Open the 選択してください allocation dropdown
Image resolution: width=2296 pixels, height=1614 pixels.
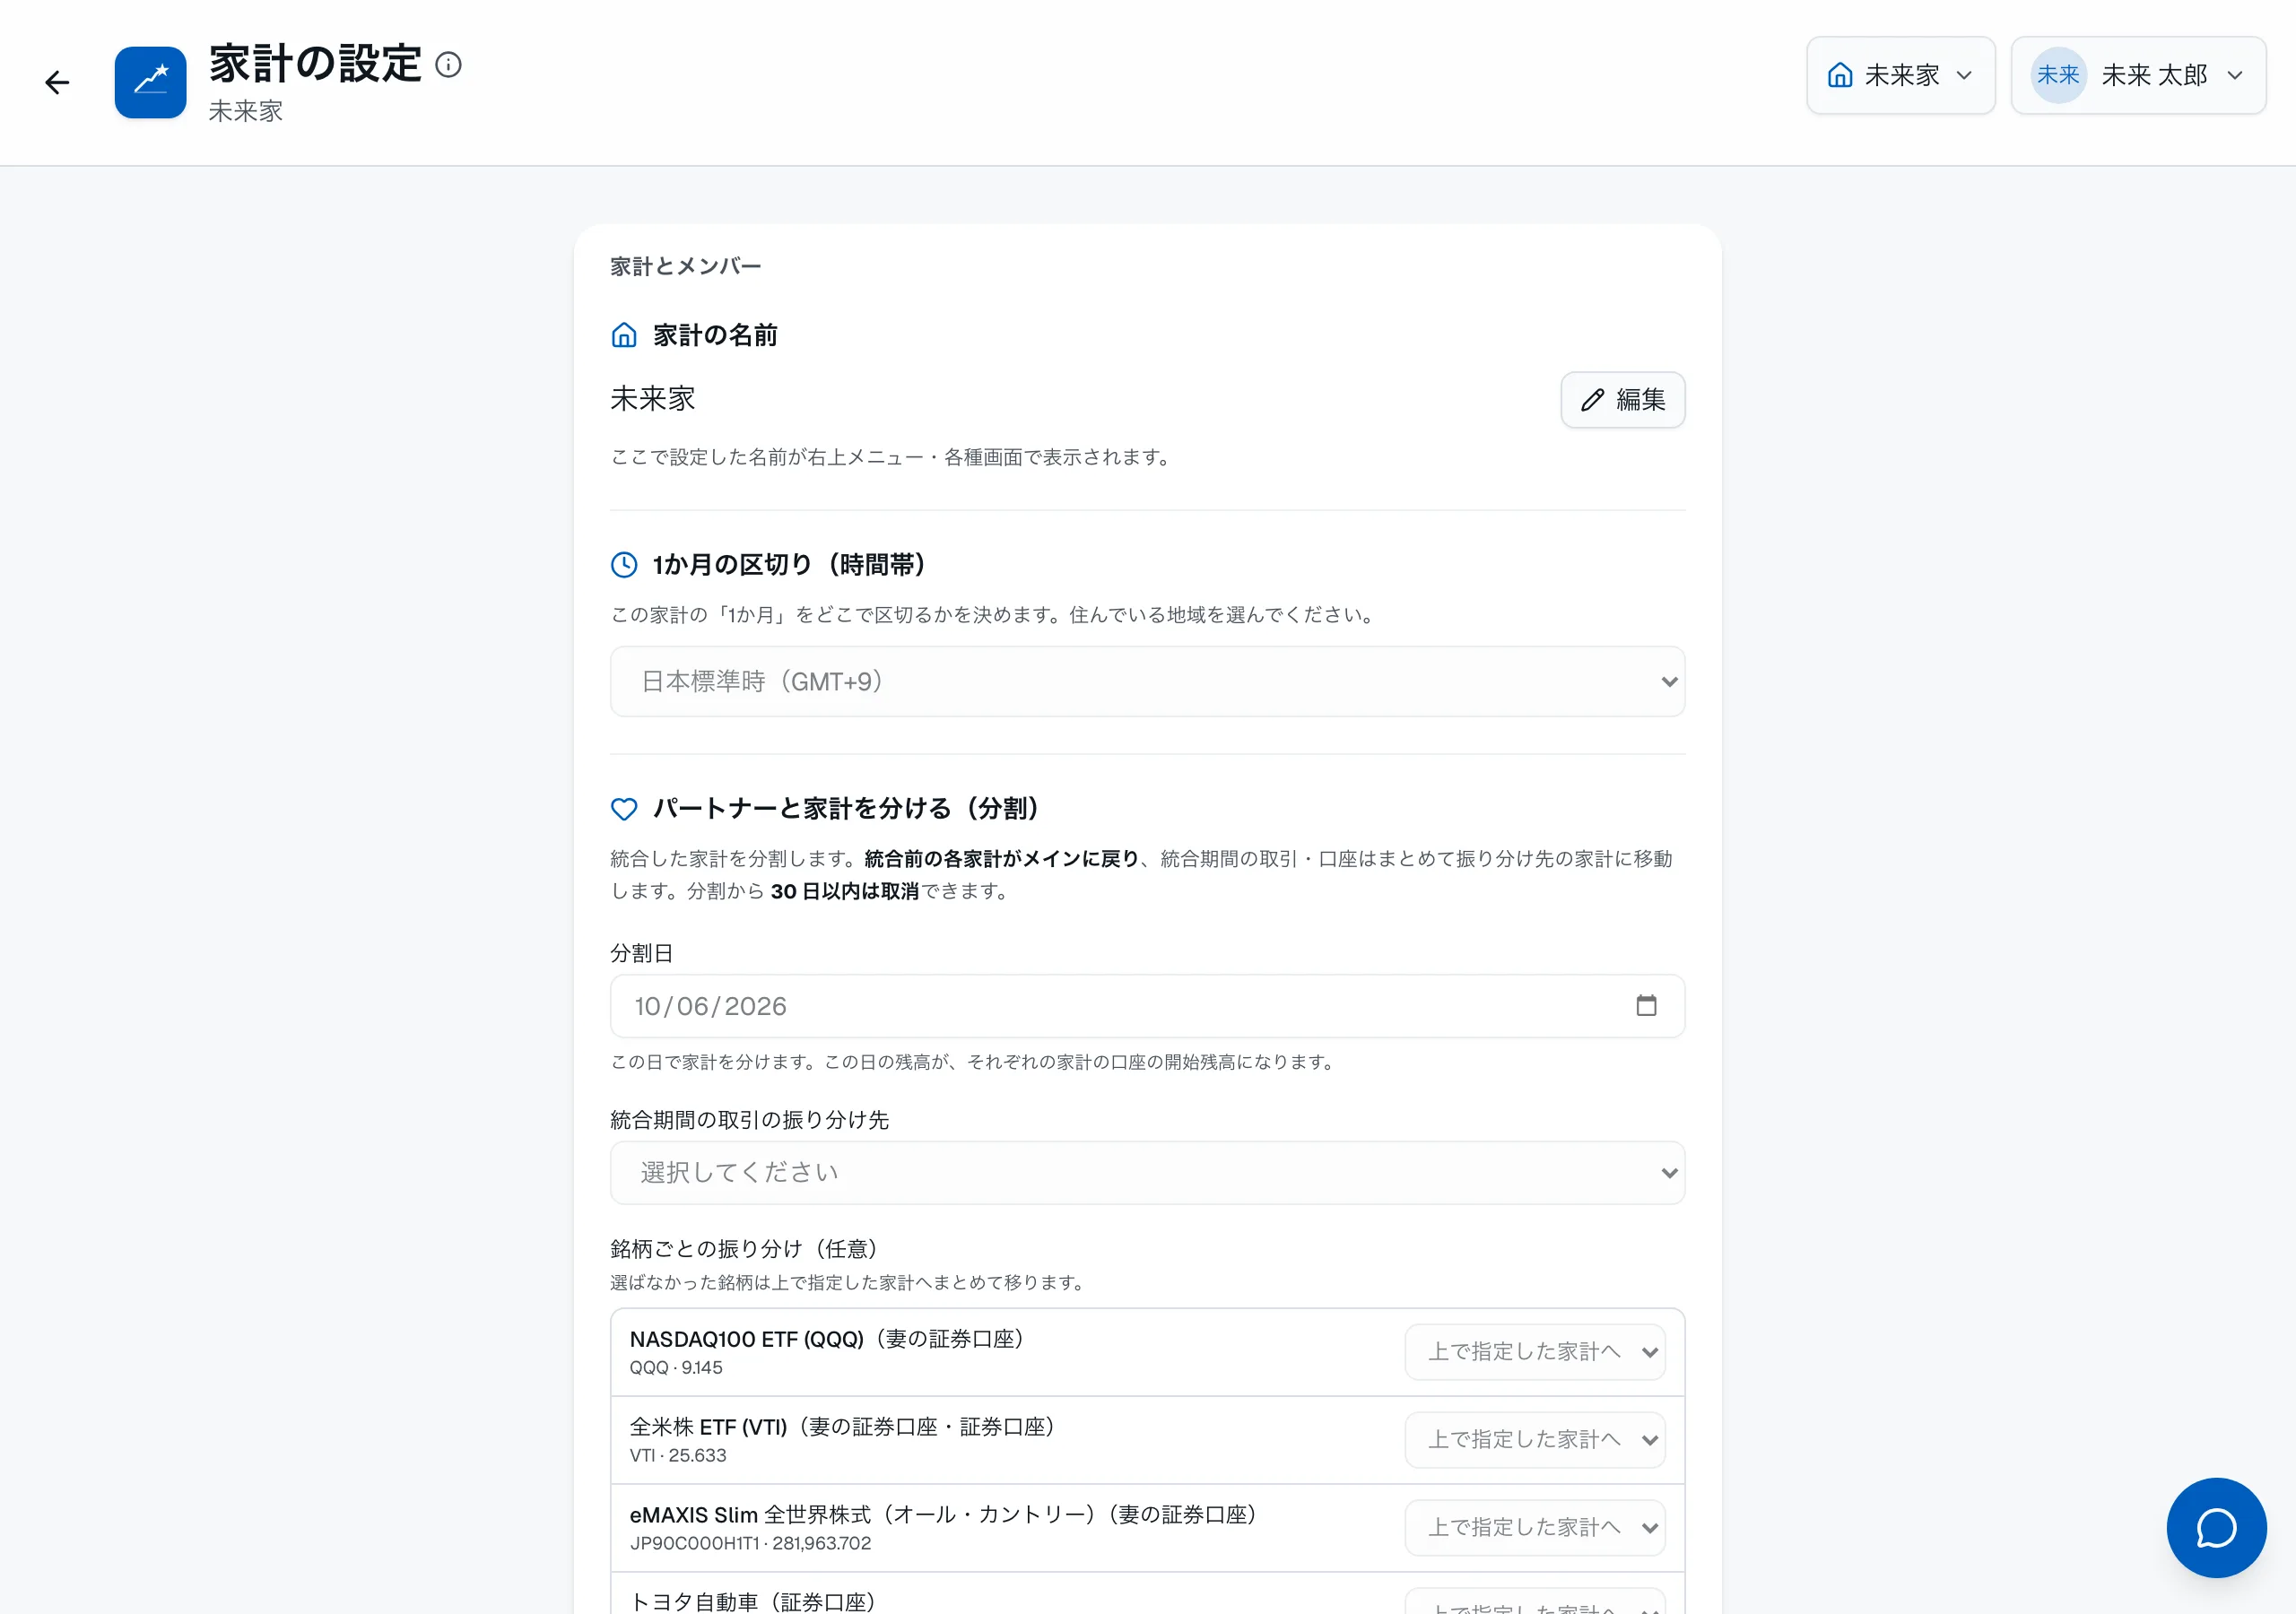(1147, 1172)
